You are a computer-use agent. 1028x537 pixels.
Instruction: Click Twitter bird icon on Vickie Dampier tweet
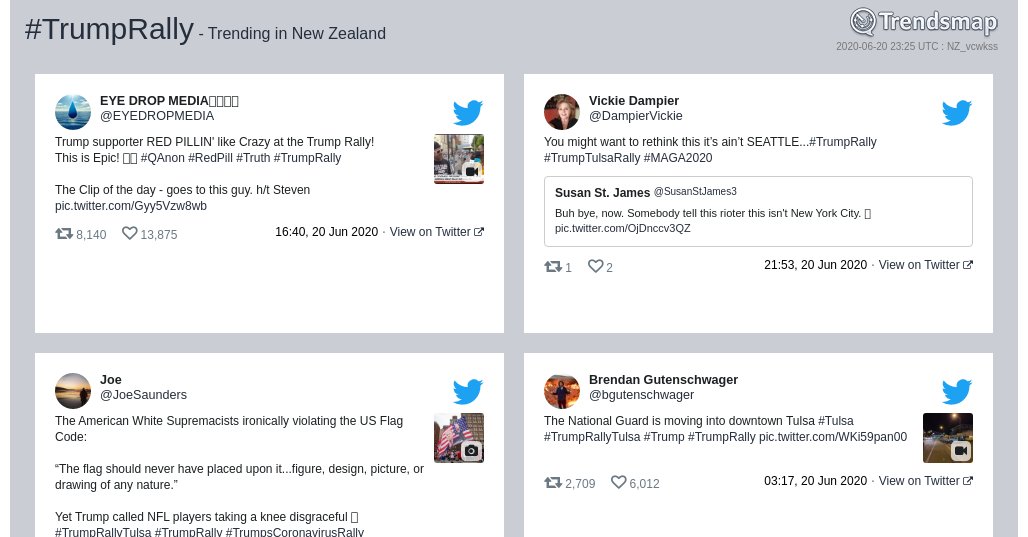[x=957, y=112]
